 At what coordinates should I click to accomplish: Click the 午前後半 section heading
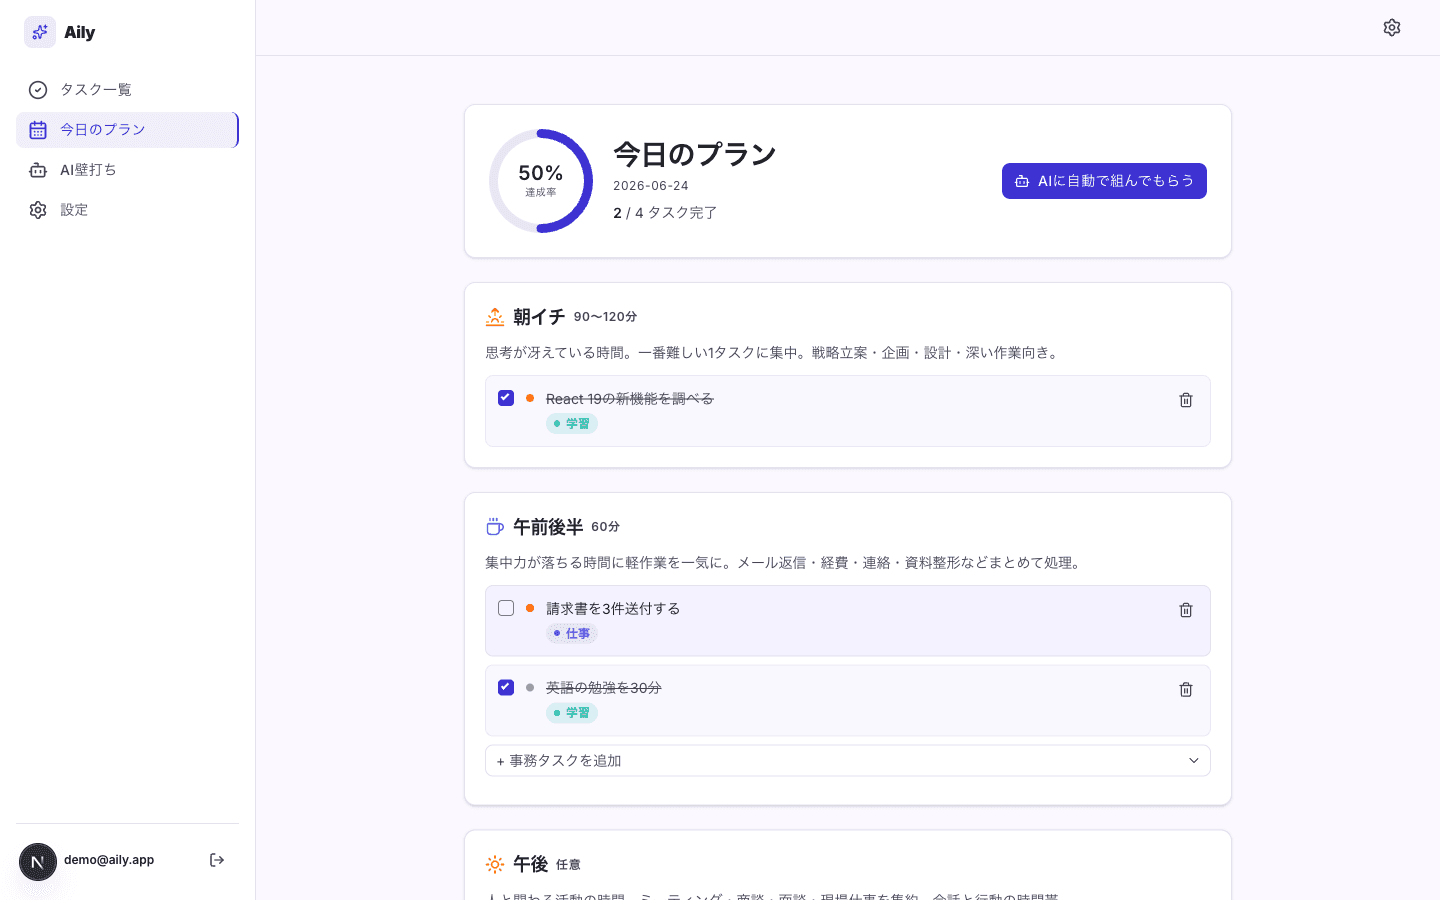click(548, 527)
